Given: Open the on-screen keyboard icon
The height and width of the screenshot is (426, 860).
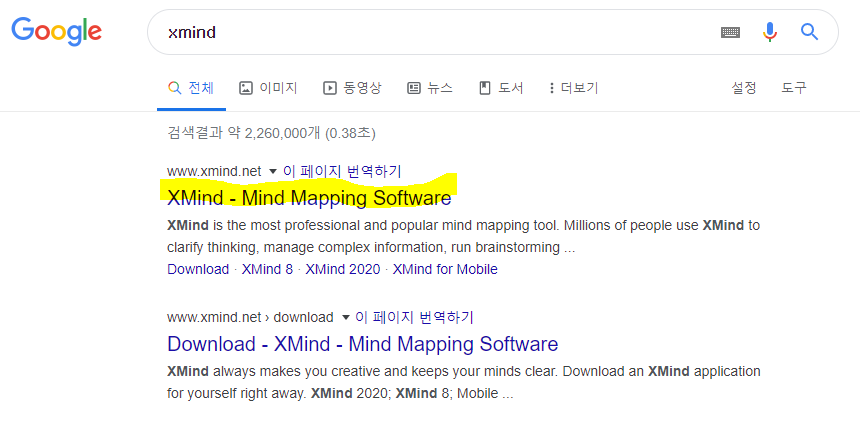Looking at the screenshot, I should (730, 32).
